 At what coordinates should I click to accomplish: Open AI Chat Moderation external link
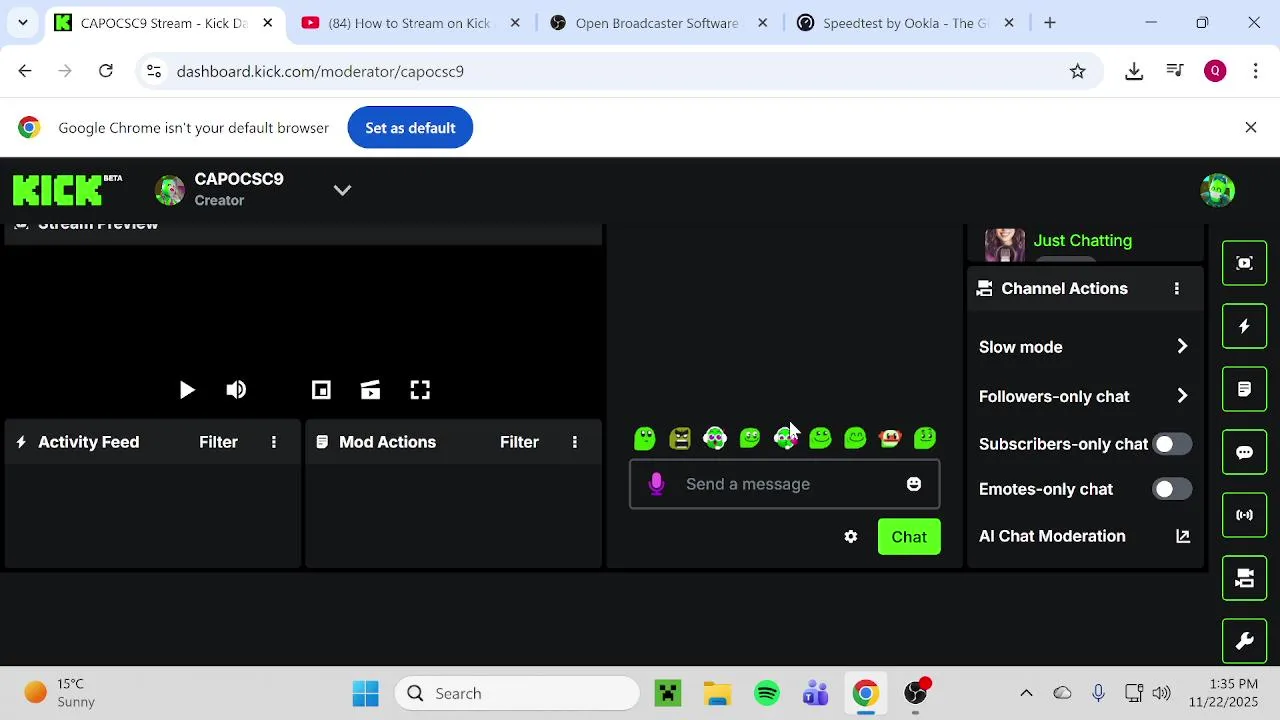pos(1183,536)
